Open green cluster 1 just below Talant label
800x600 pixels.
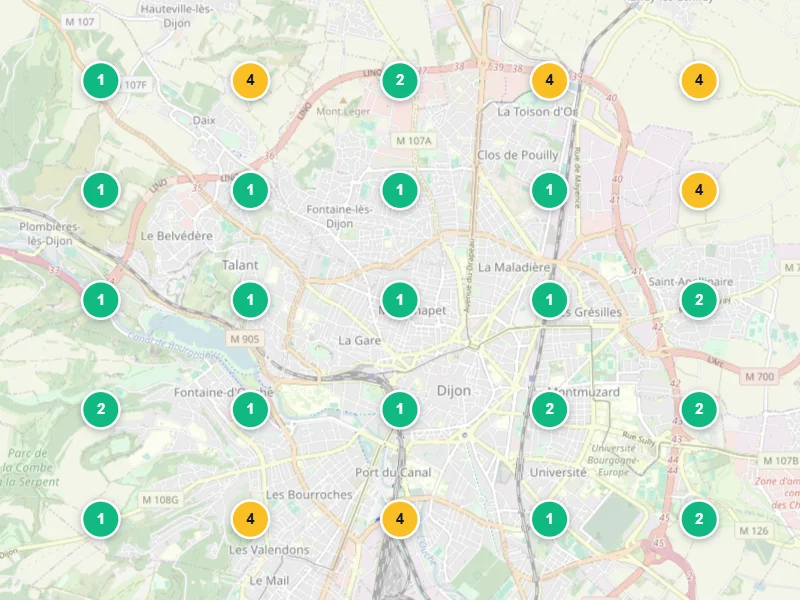tap(250, 299)
